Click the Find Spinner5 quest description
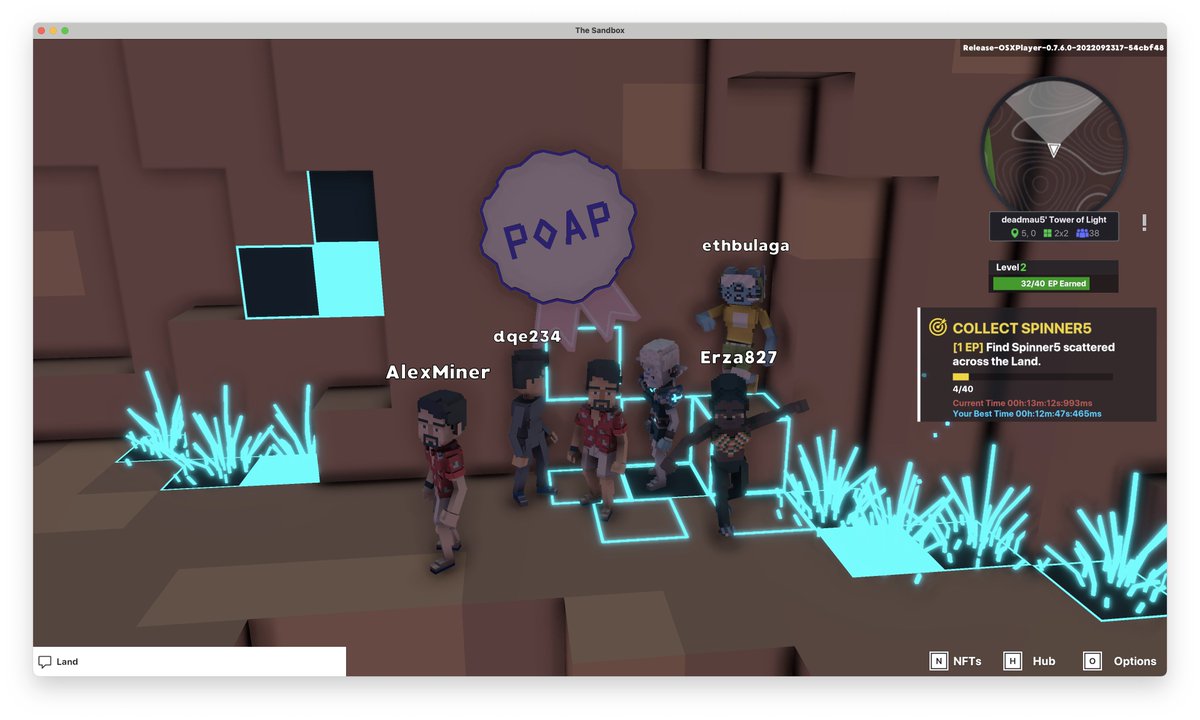This screenshot has height=720, width=1200. coord(1034,354)
